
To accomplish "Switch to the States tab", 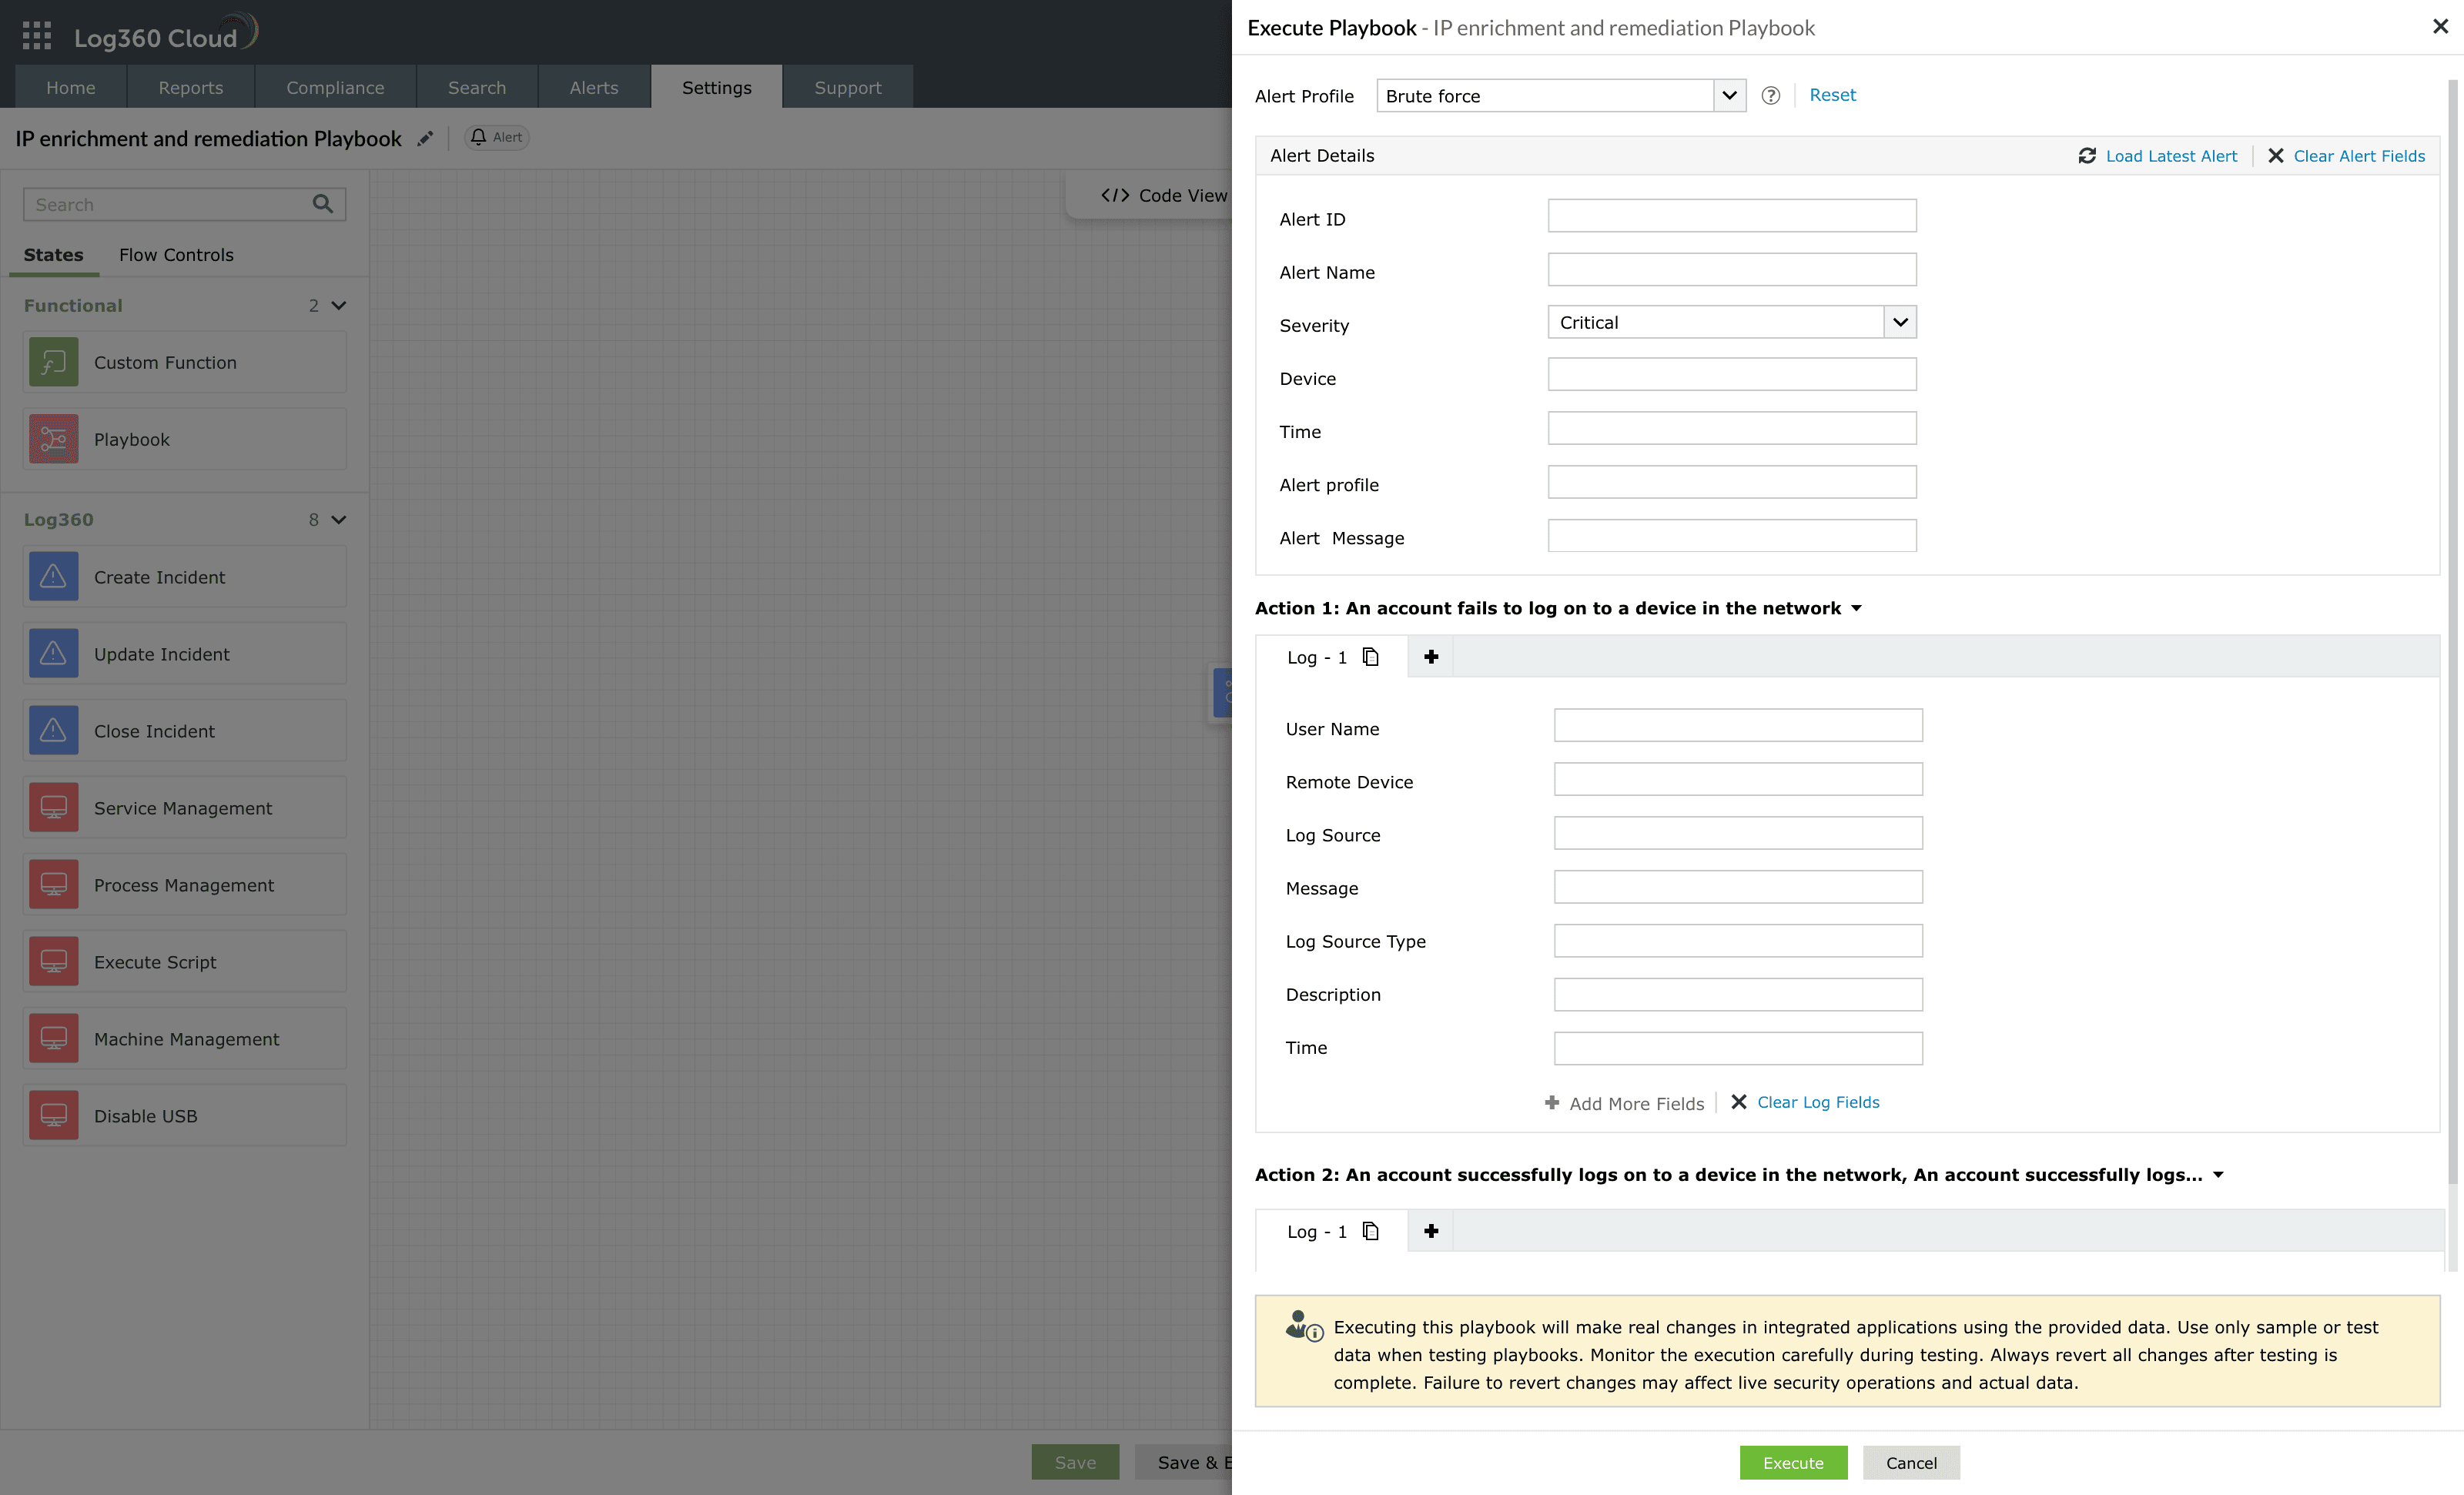I will (54, 255).
